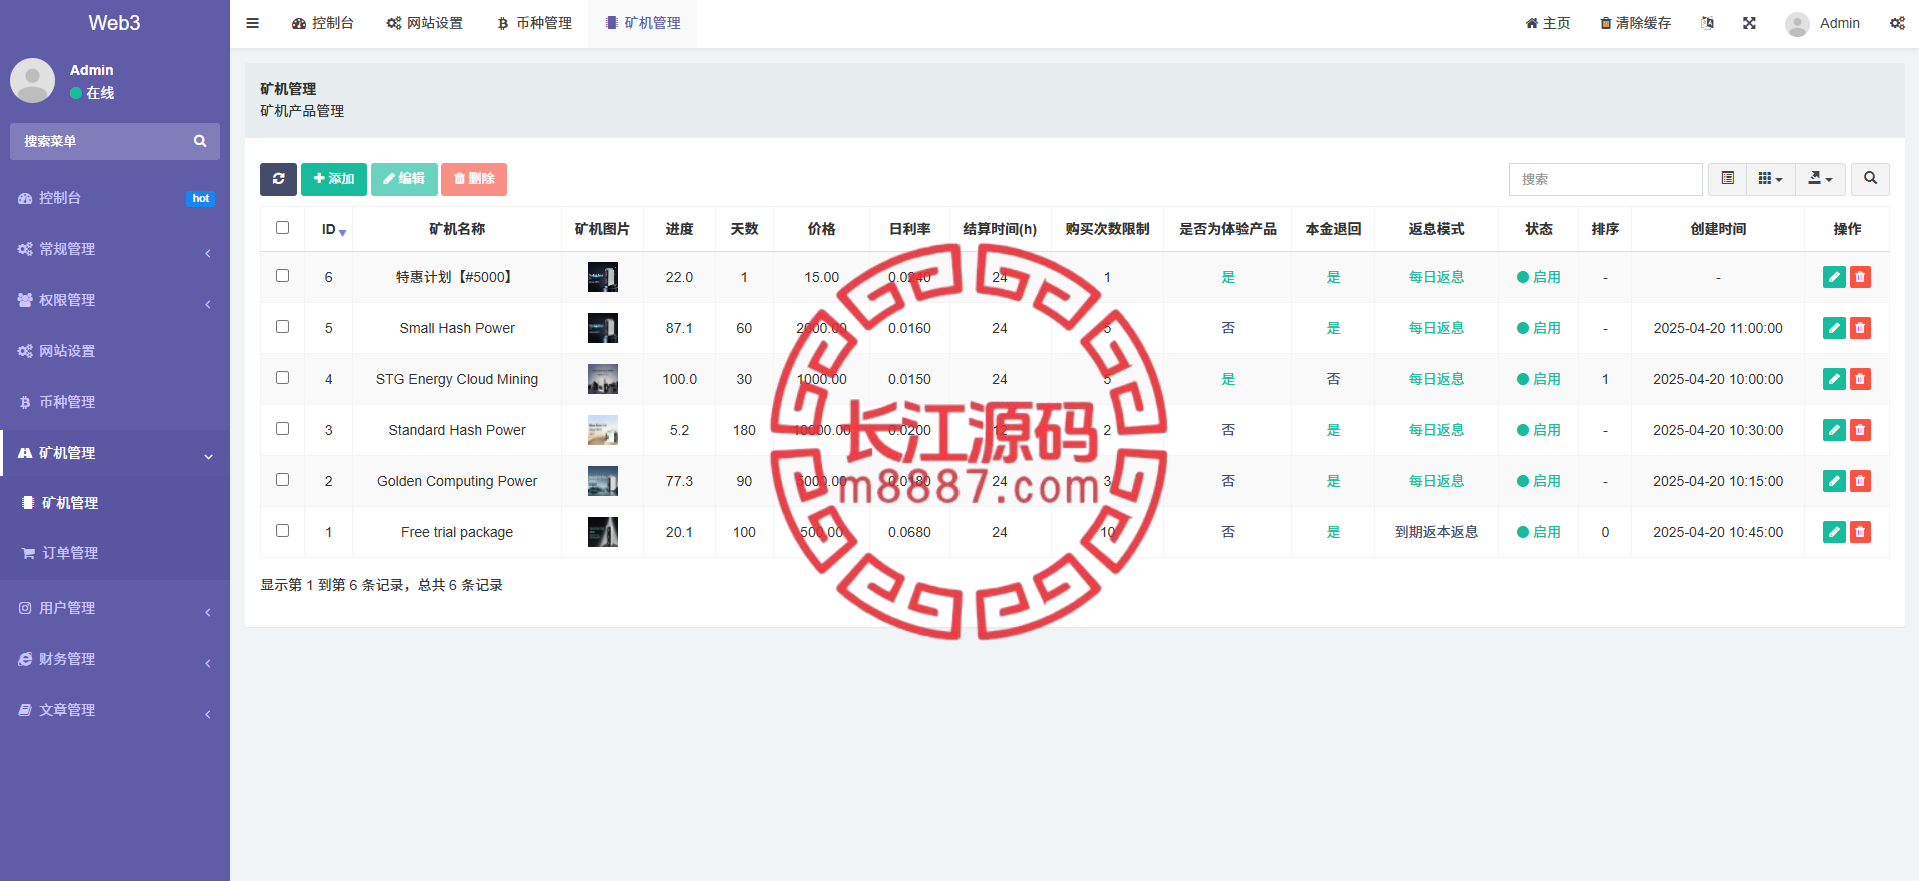Expand 常规管理 sidebar menu
1919x881 pixels.
(x=115, y=249)
